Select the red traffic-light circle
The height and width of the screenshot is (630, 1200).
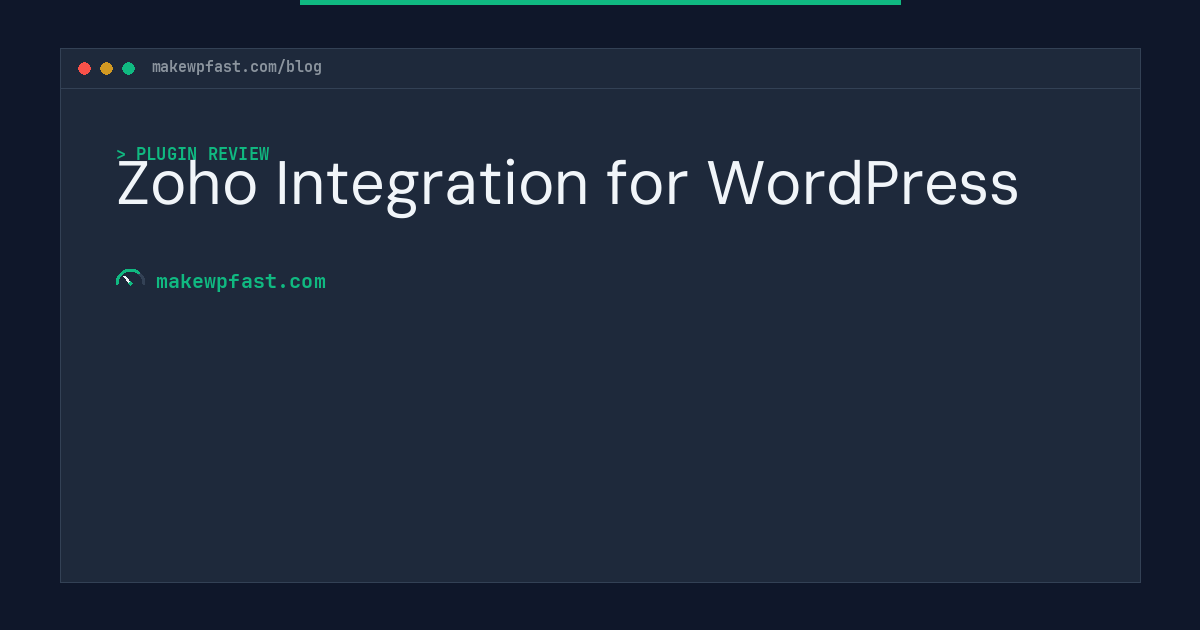pos(85,68)
